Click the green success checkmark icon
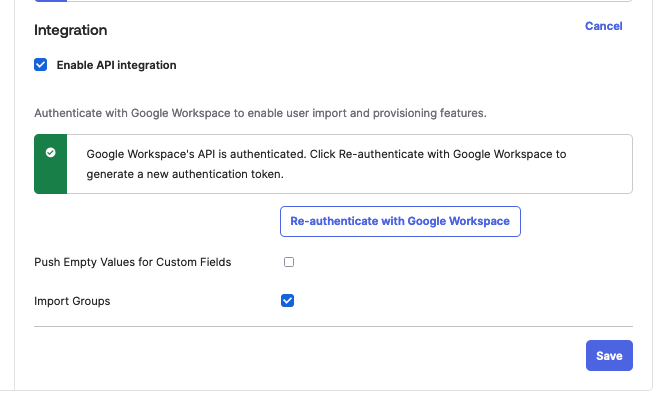Viewport: 662px width, 399px height. tap(51, 152)
